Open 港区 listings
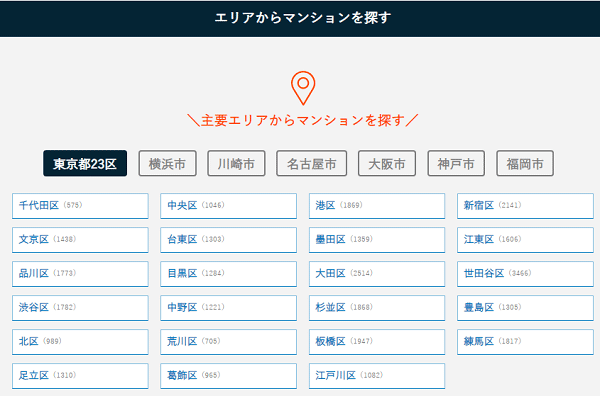 click(x=377, y=206)
